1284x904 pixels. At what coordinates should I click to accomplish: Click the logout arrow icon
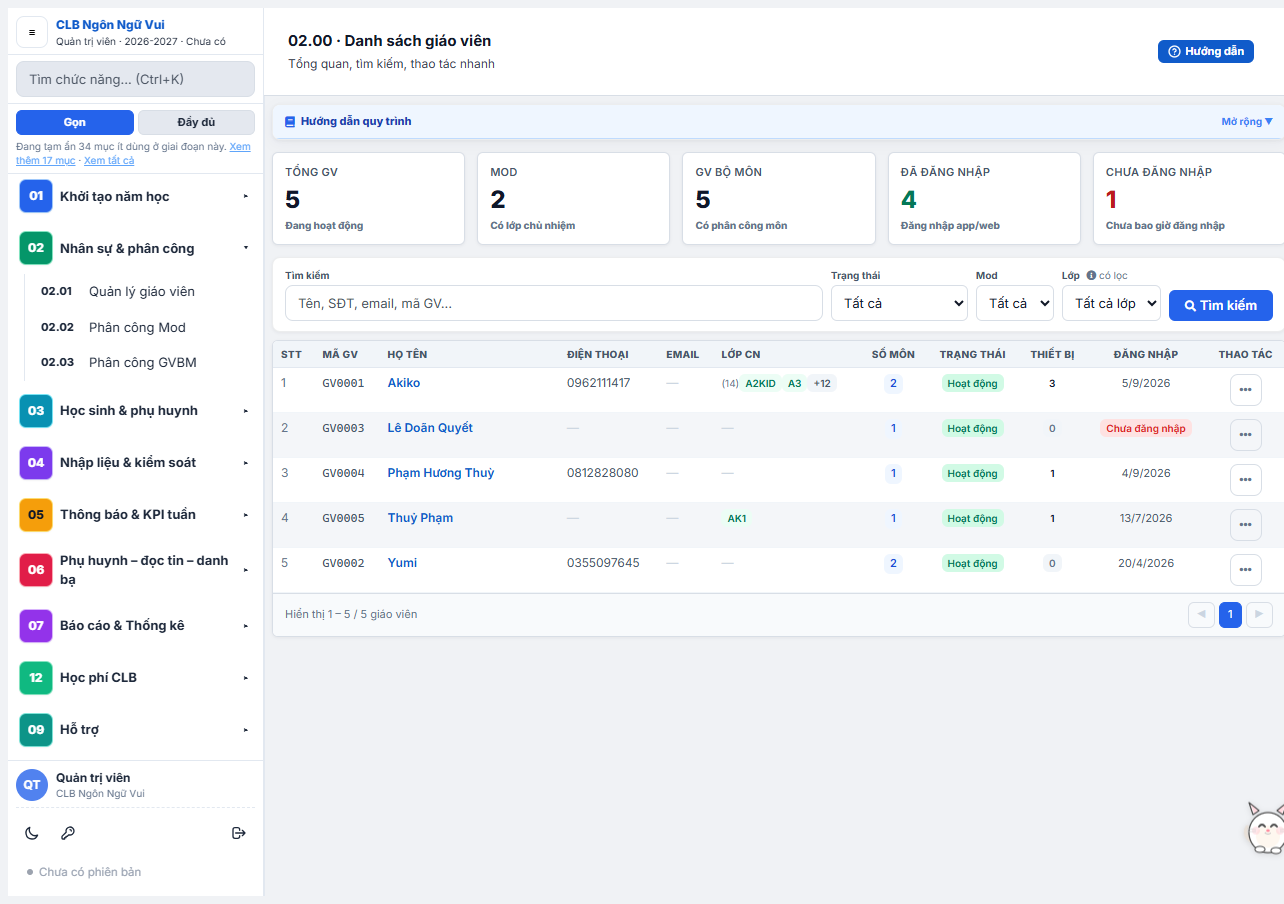(x=239, y=833)
